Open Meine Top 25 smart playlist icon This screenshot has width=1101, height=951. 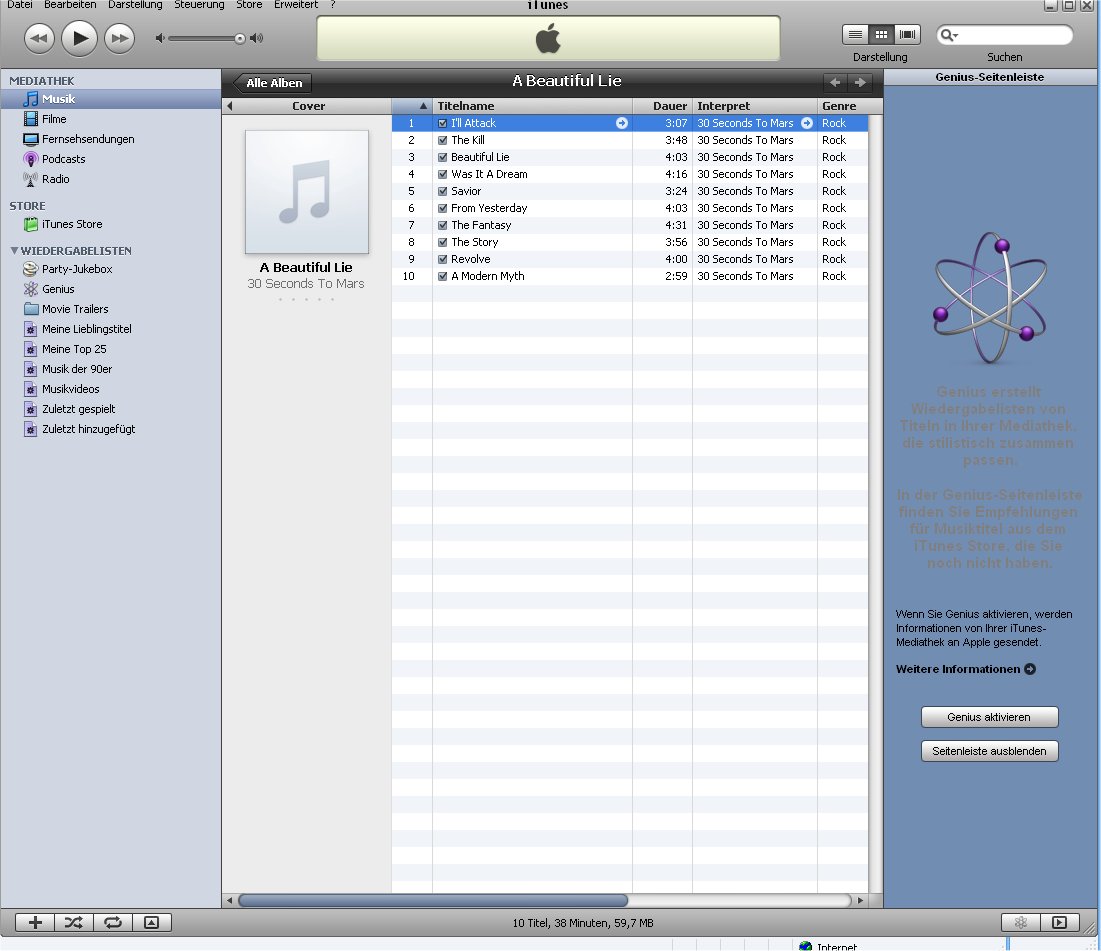30,349
